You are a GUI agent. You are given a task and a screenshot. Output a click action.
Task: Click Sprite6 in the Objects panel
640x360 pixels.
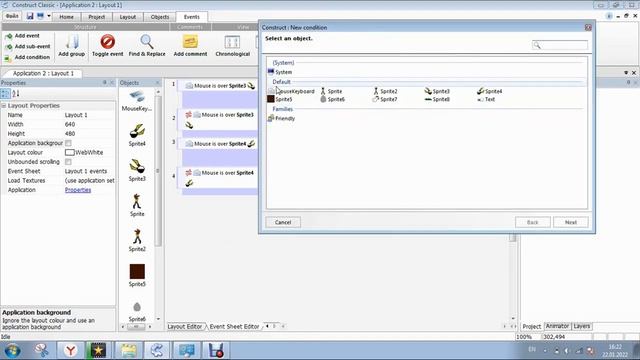click(x=137, y=311)
